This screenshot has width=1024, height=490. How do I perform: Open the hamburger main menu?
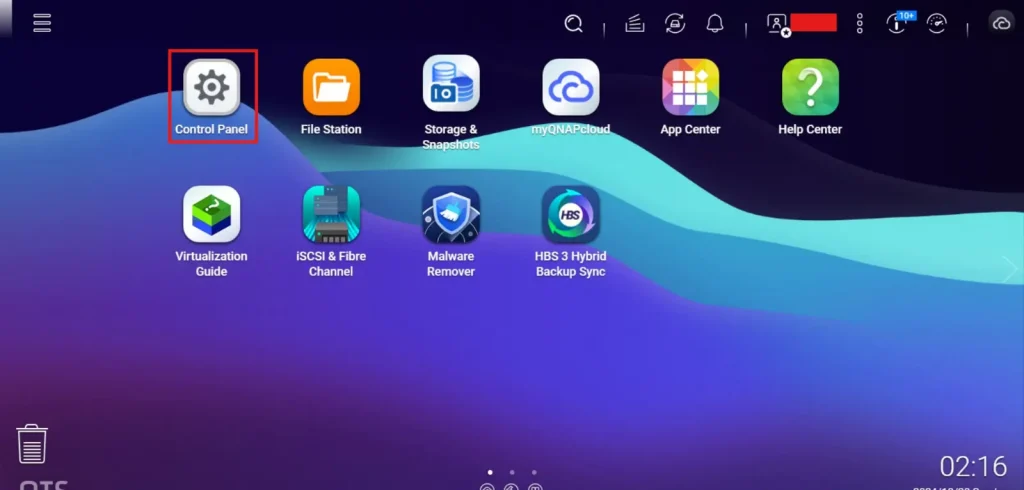click(x=42, y=23)
